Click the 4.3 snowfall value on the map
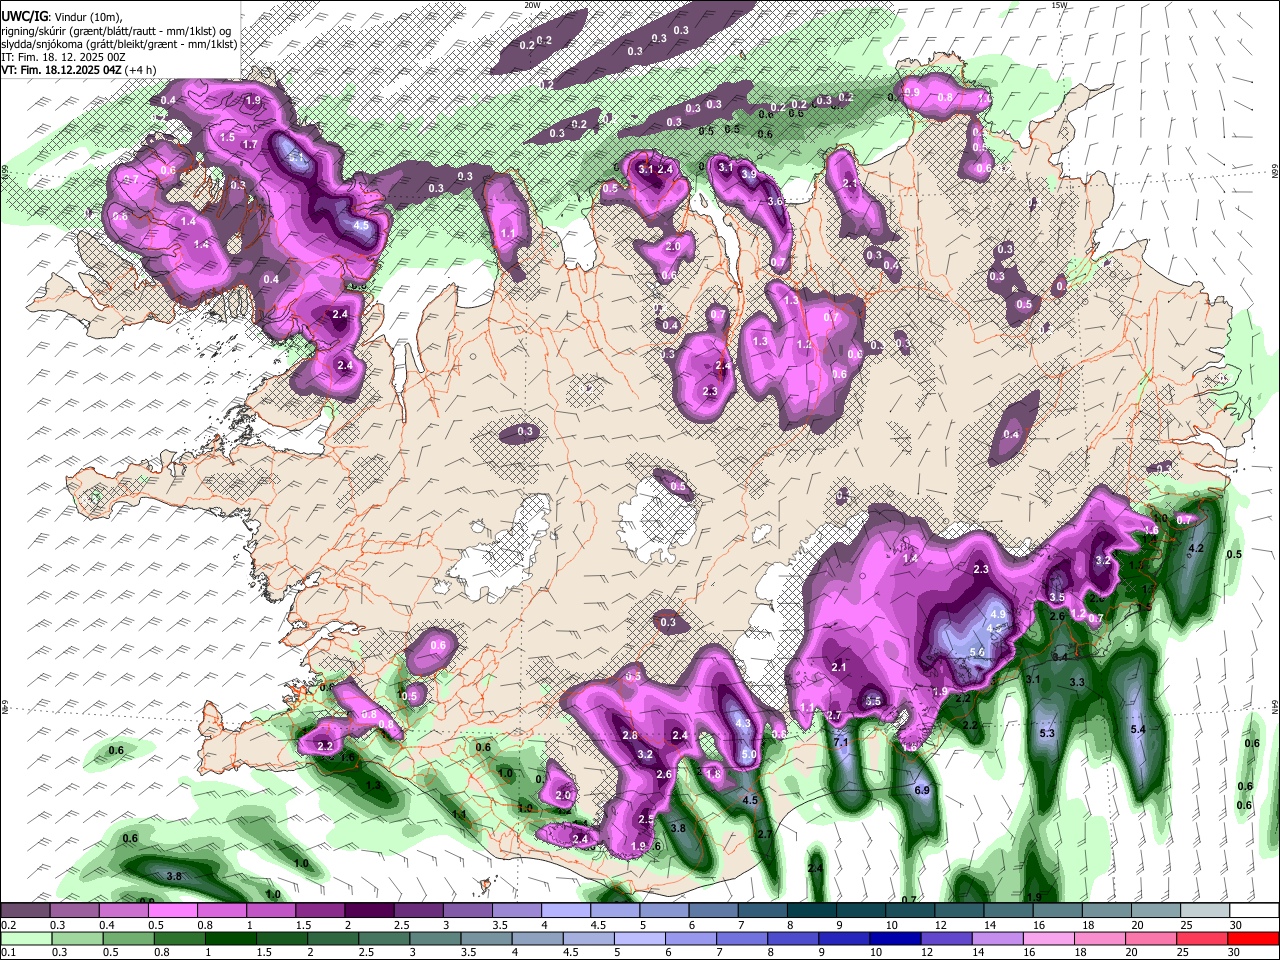The width and height of the screenshot is (1280, 960). pyautogui.click(x=742, y=724)
